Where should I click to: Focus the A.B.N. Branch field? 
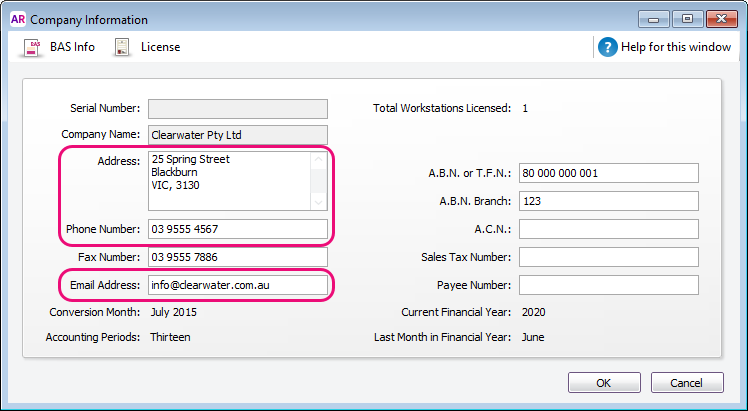pyautogui.click(x=609, y=201)
